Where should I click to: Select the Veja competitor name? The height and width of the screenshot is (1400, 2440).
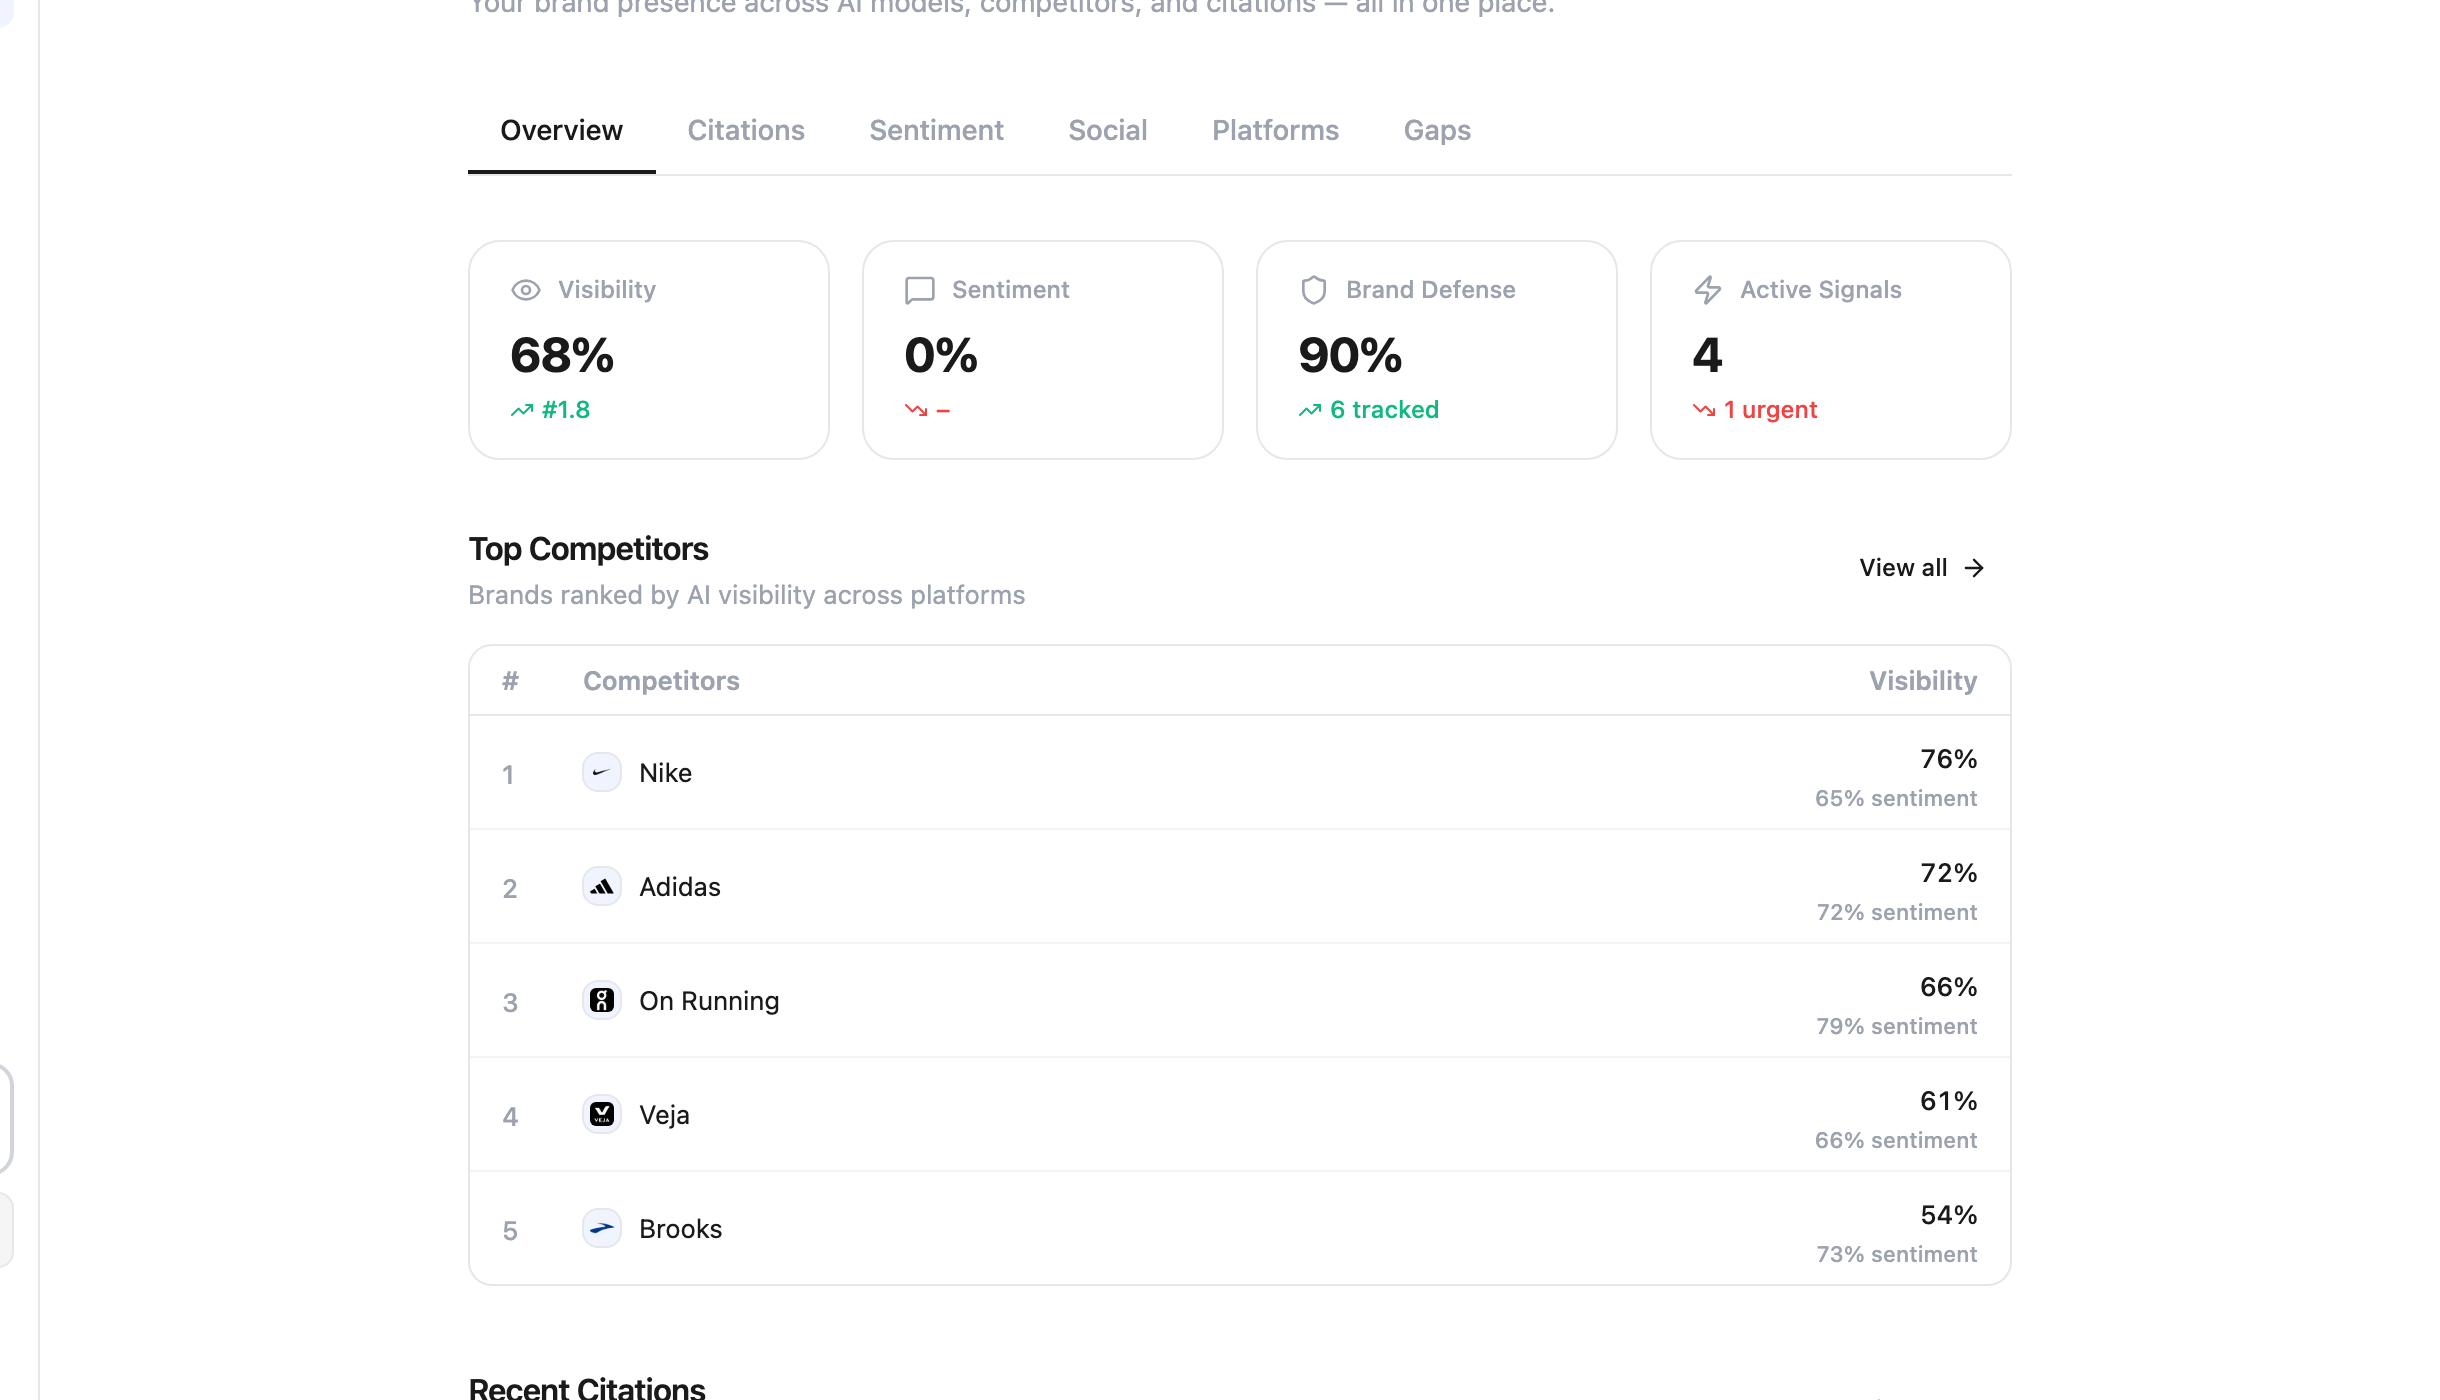pos(664,1115)
